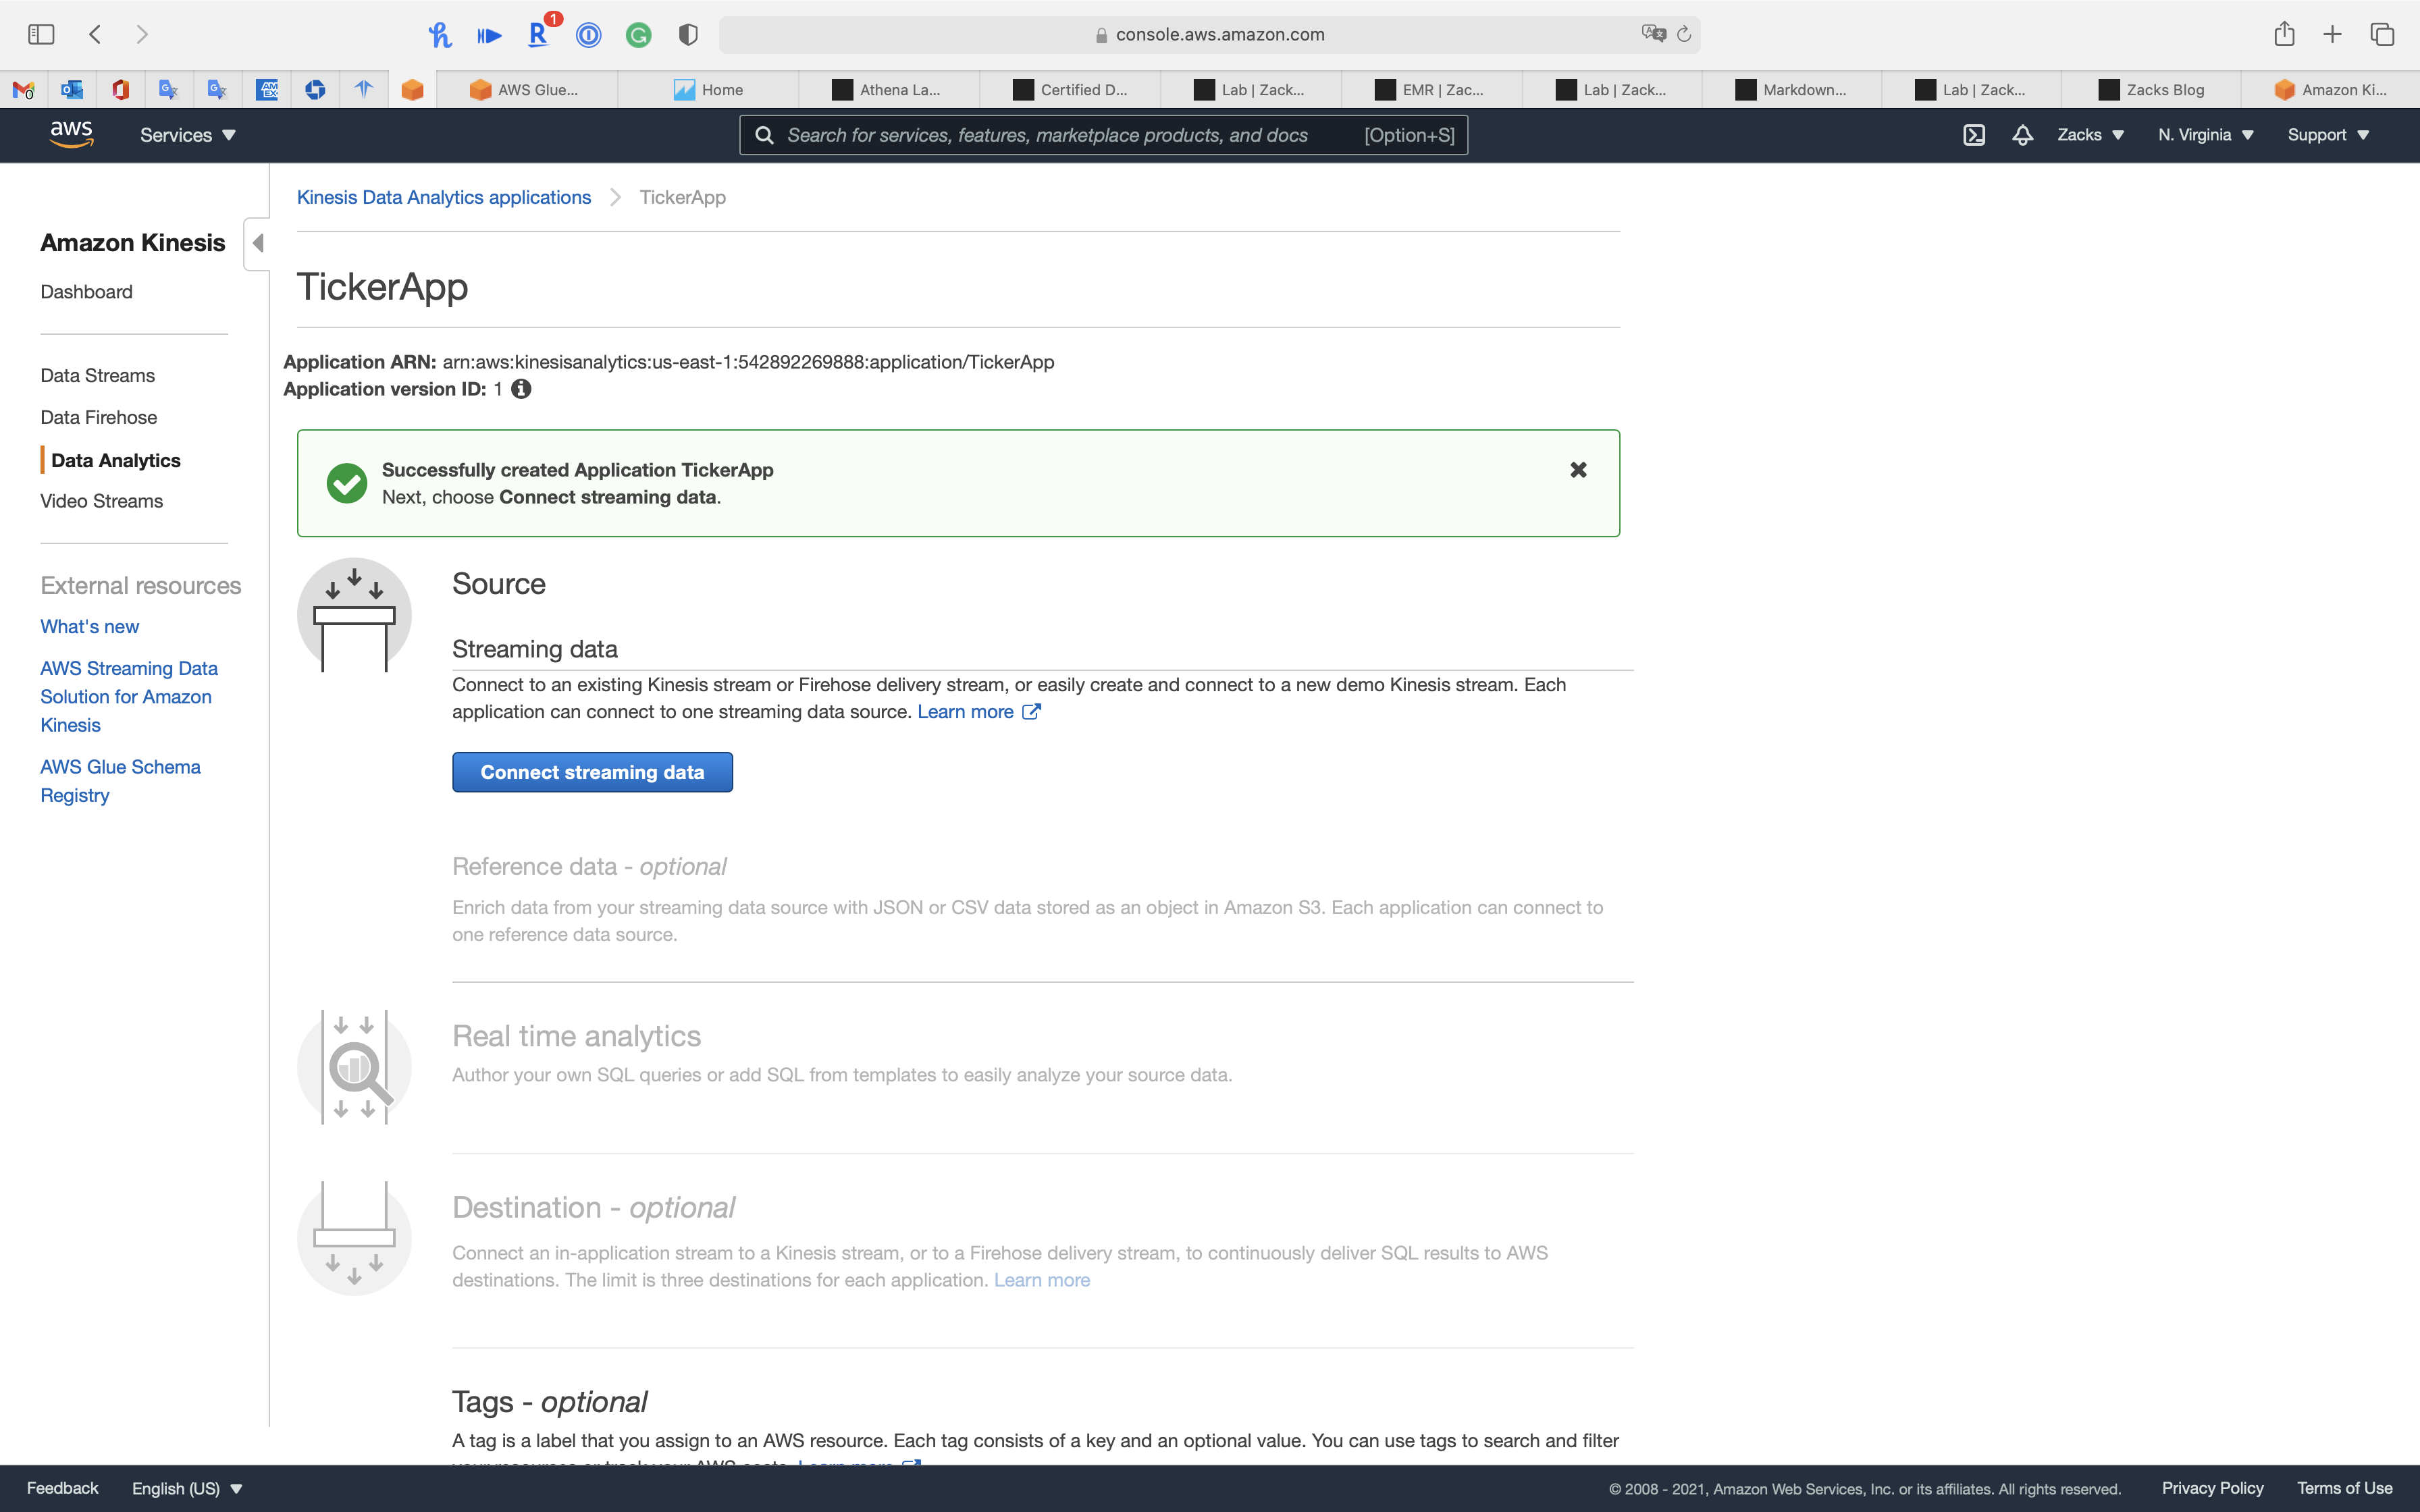2420x1512 pixels.
Task: Open the Services dropdown menu
Action: click(187, 135)
